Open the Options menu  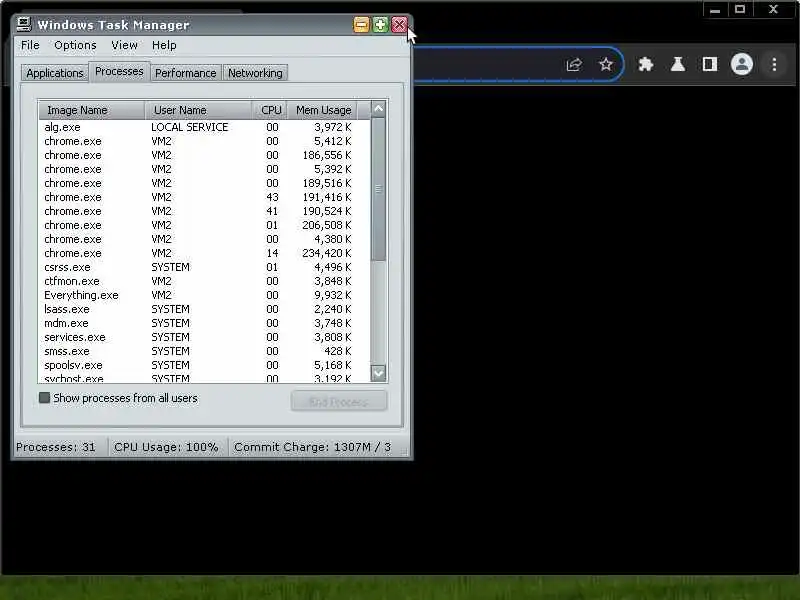[x=75, y=45]
